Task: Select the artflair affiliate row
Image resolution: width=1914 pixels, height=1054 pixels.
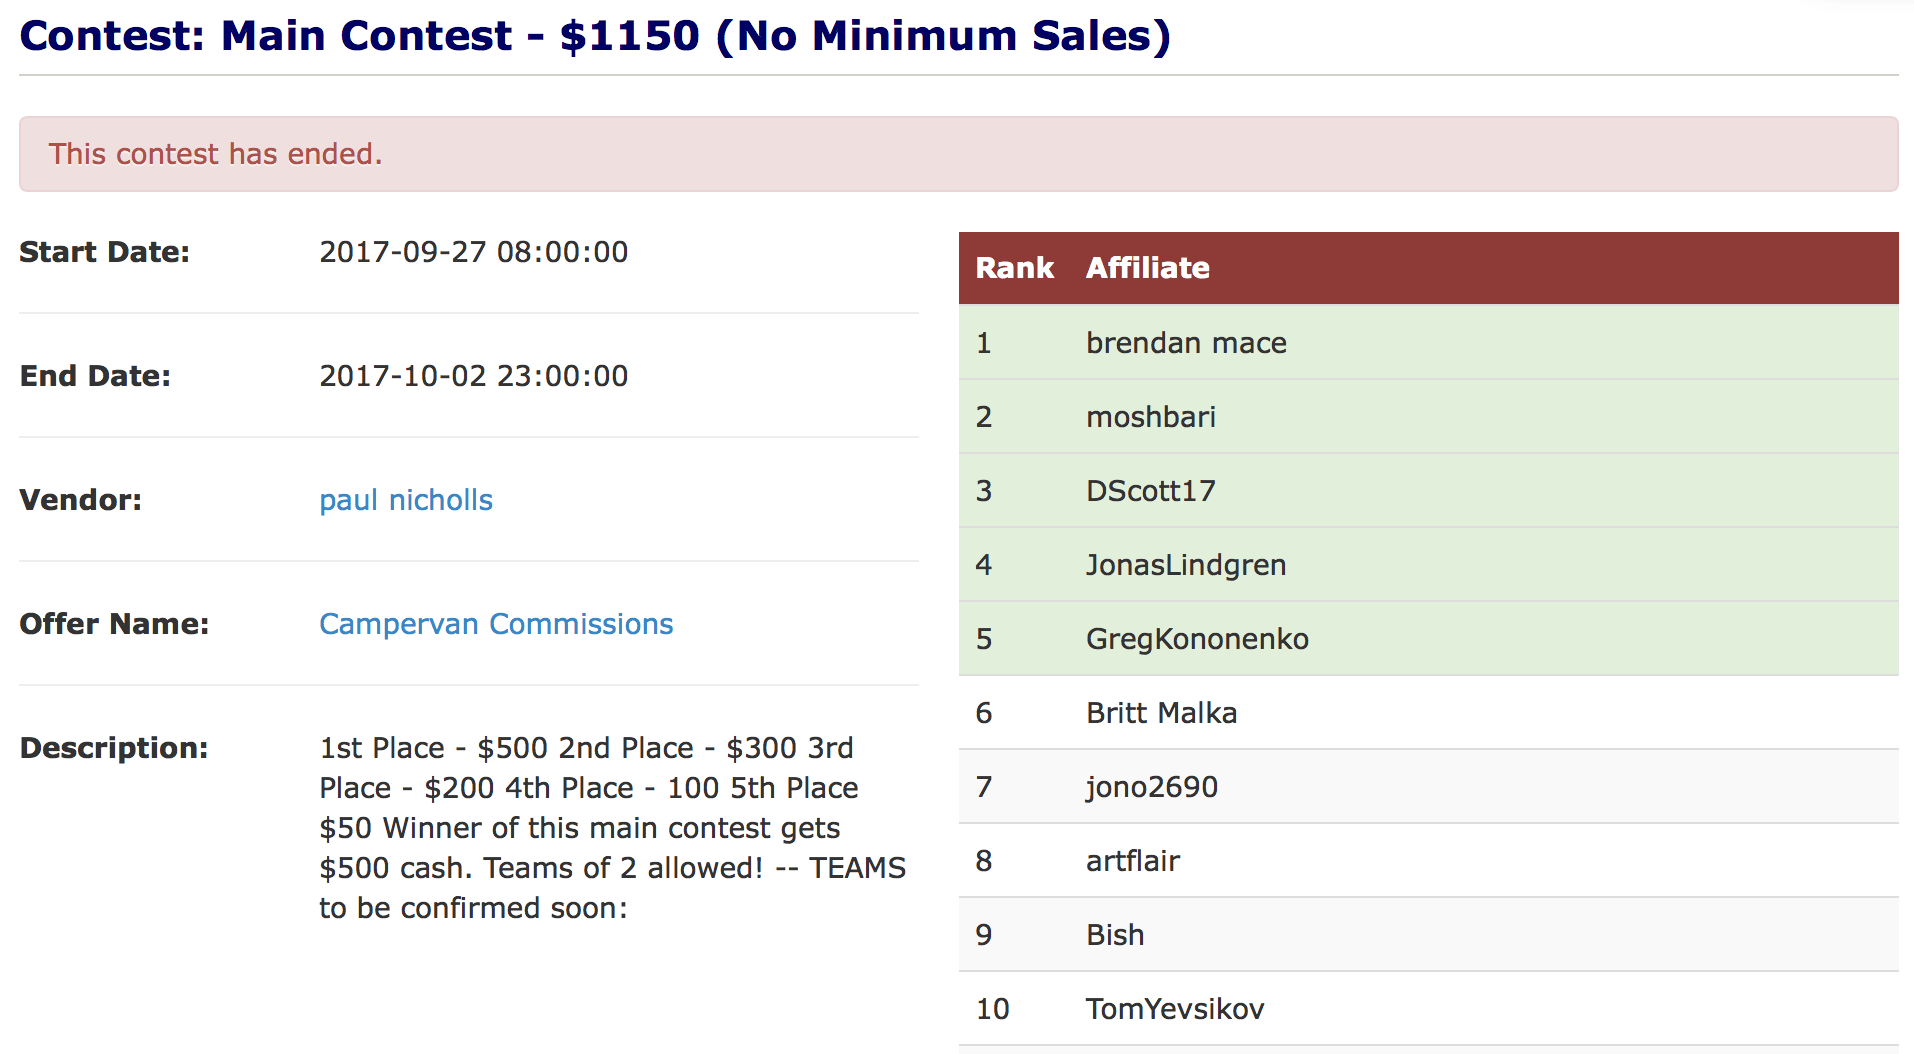Action: (x=1428, y=860)
